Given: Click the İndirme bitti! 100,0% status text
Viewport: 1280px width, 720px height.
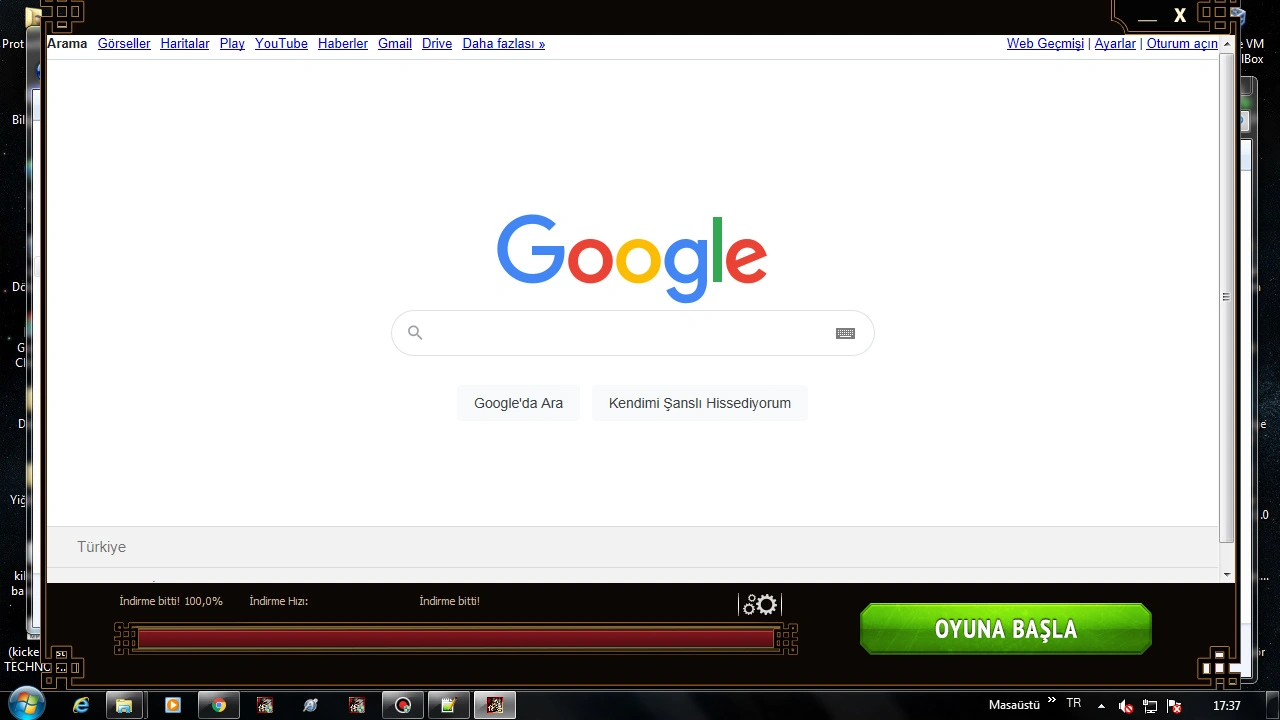Looking at the screenshot, I should click(171, 601).
